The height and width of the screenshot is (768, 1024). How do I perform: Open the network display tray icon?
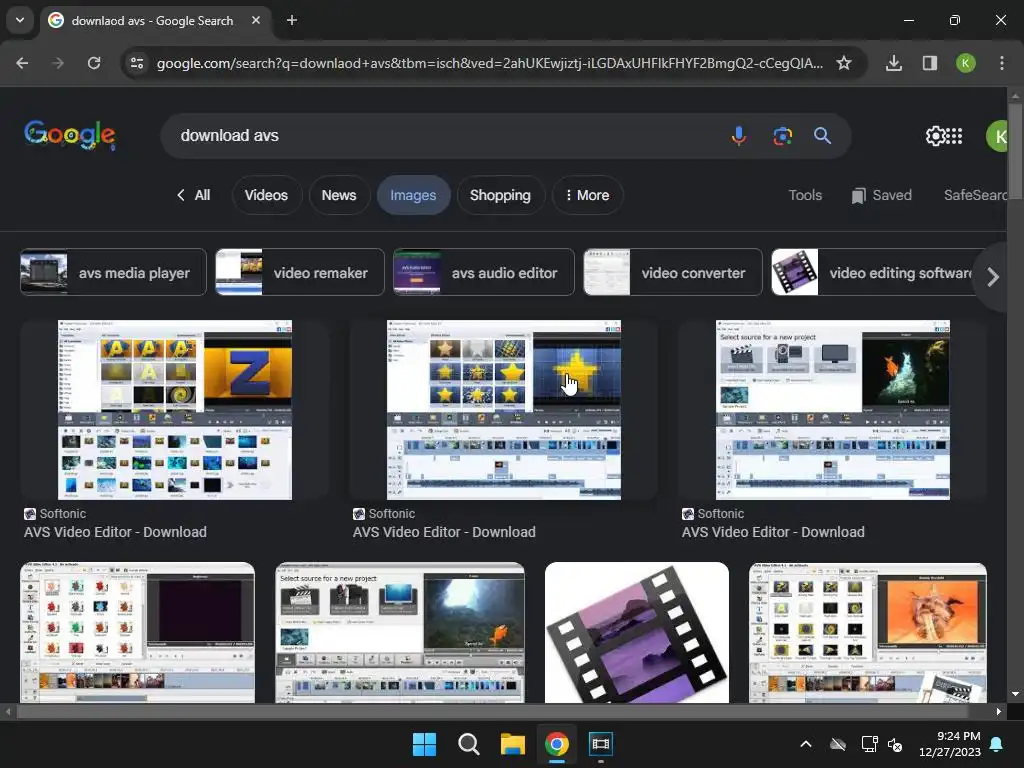coord(869,744)
